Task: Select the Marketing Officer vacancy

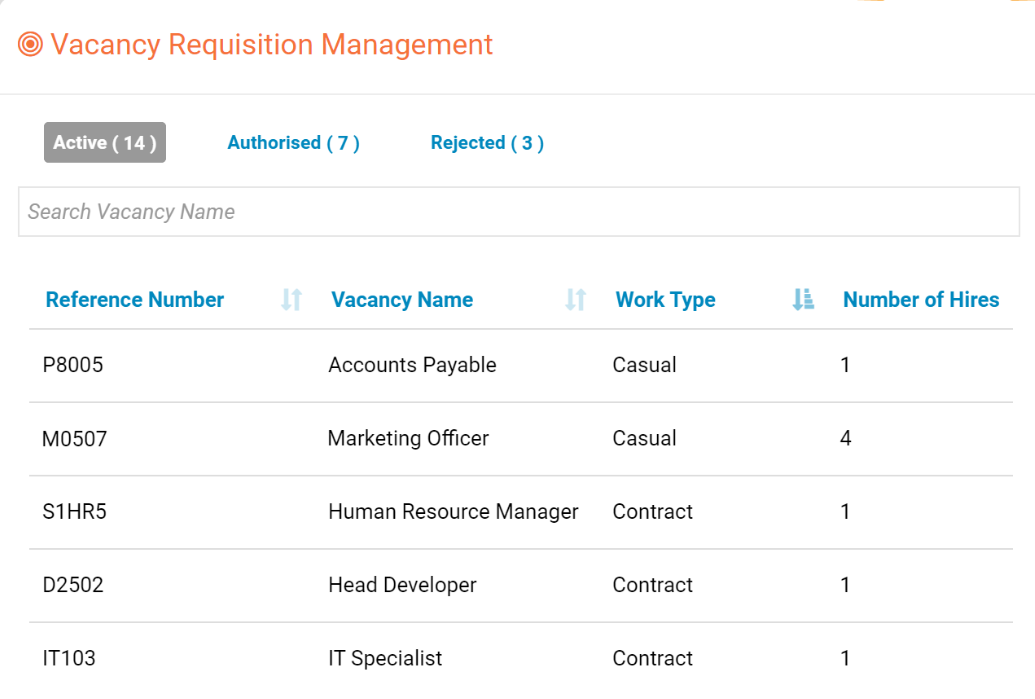Action: (408, 438)
